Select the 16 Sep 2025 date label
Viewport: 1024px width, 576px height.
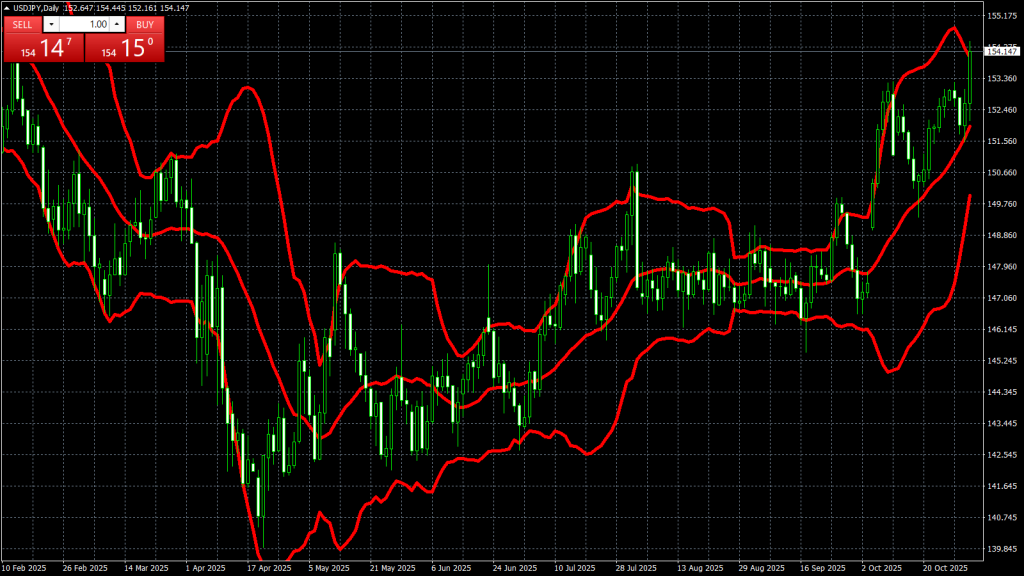click(821, 567)
